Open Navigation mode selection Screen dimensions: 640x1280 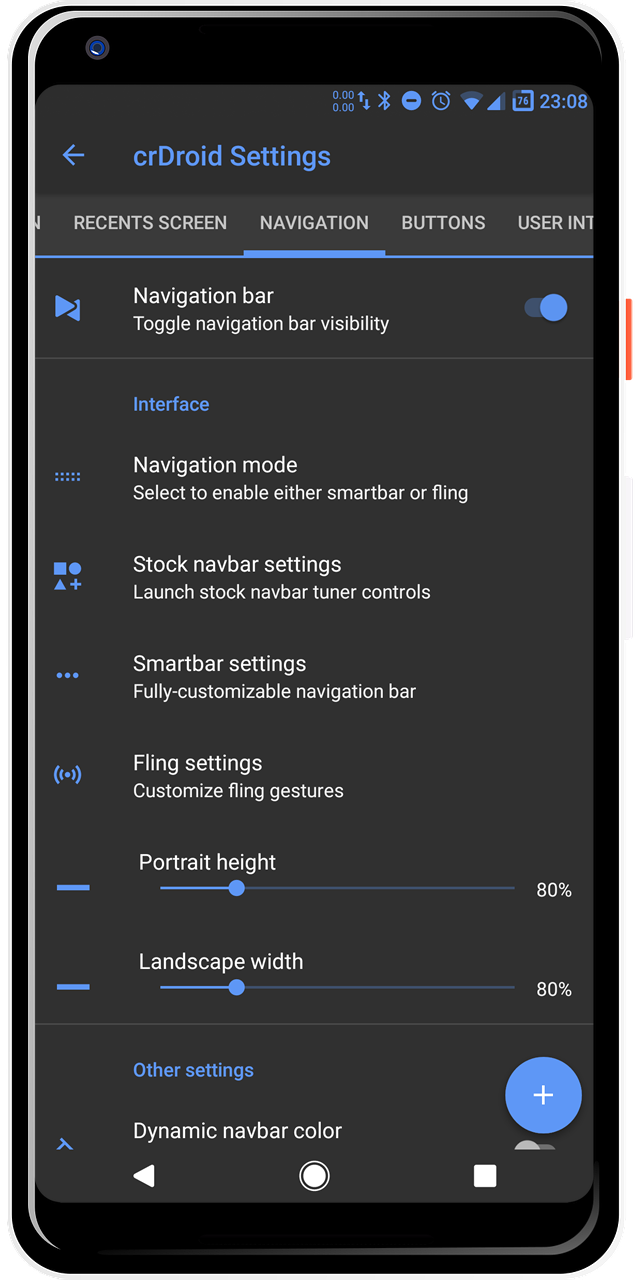click(300, 477)
